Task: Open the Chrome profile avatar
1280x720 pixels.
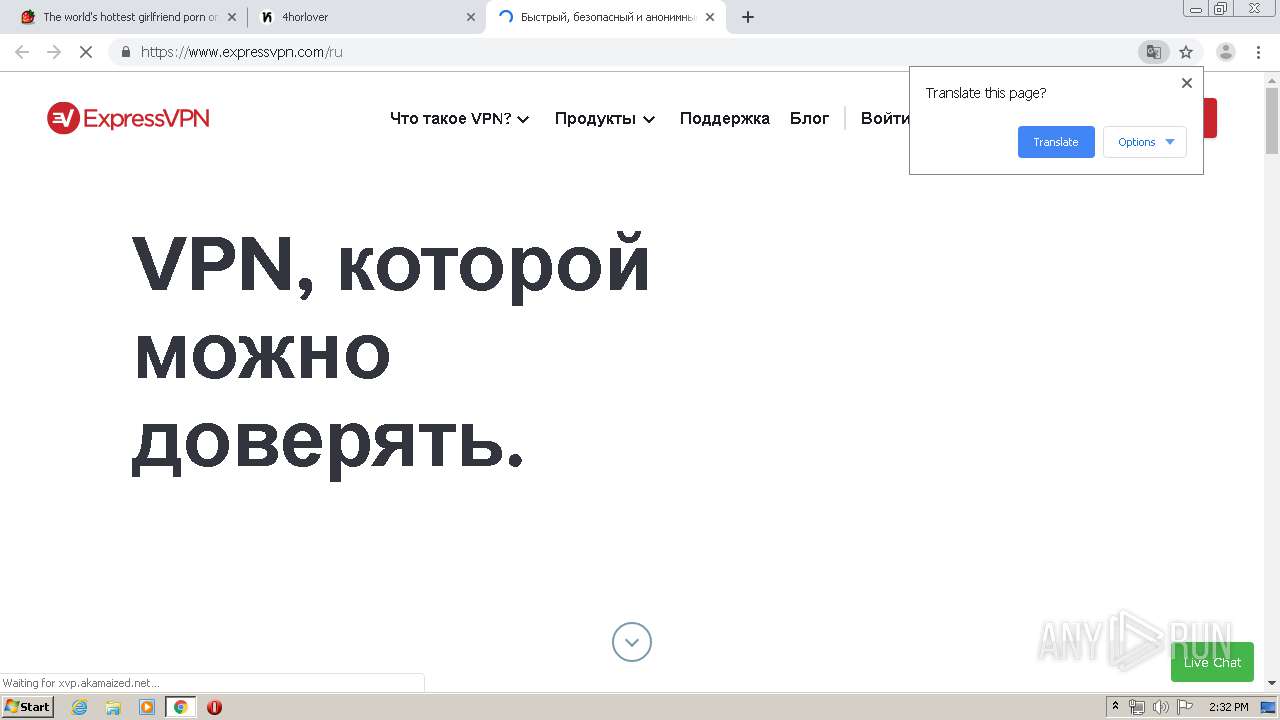Action: coord(1225,52)
